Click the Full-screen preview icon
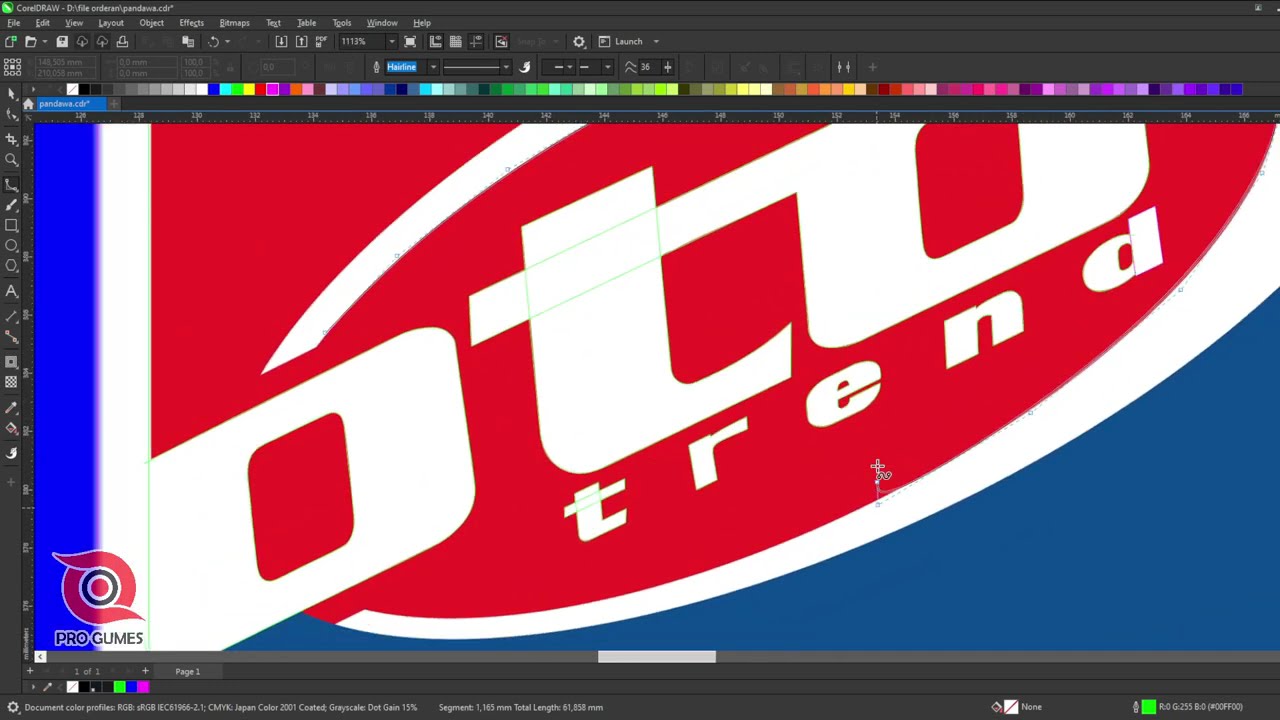The image size is (1280, 720). pos(410,41)
